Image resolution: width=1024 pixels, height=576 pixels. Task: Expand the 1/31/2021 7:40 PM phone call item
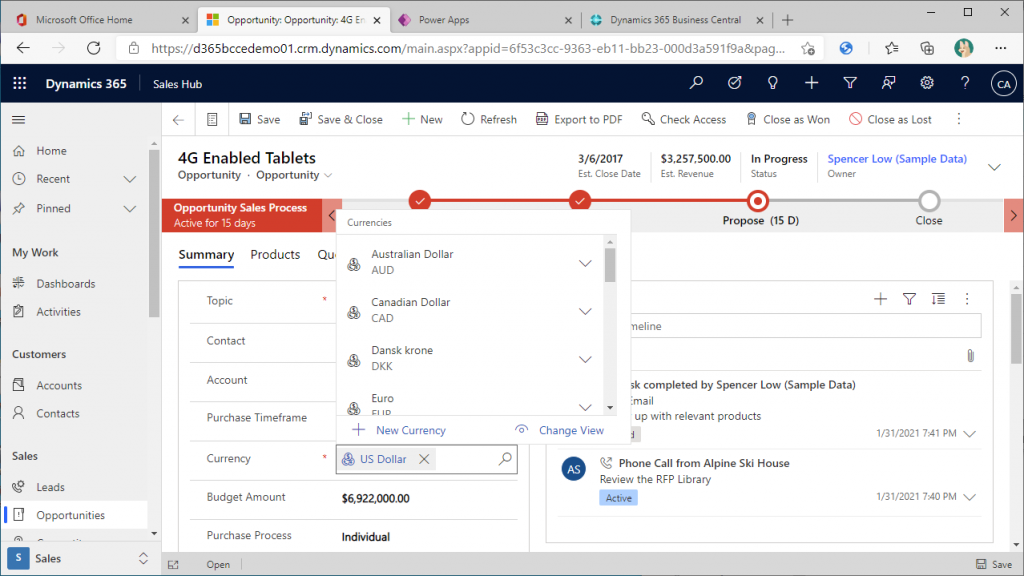[x=970, y=497]
